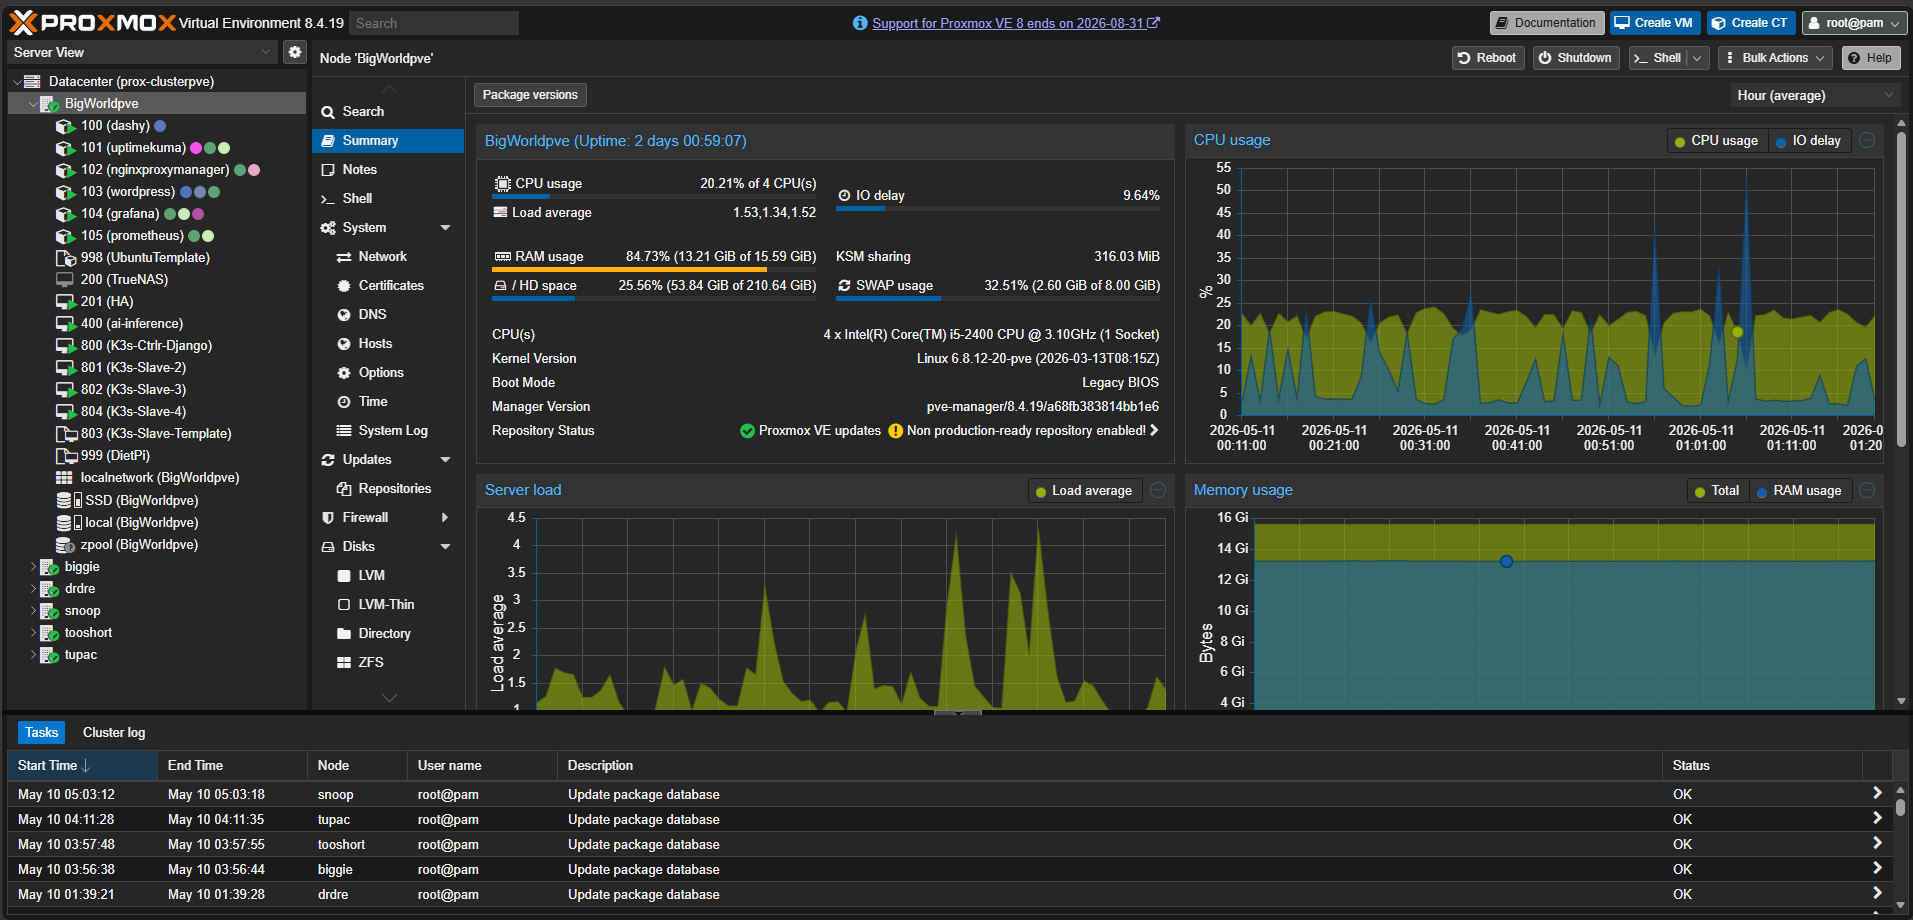This screenshot has width=1913, height=920.
Task: Select VM 200 (TrueNAS) icon
Action: point(65,280)
